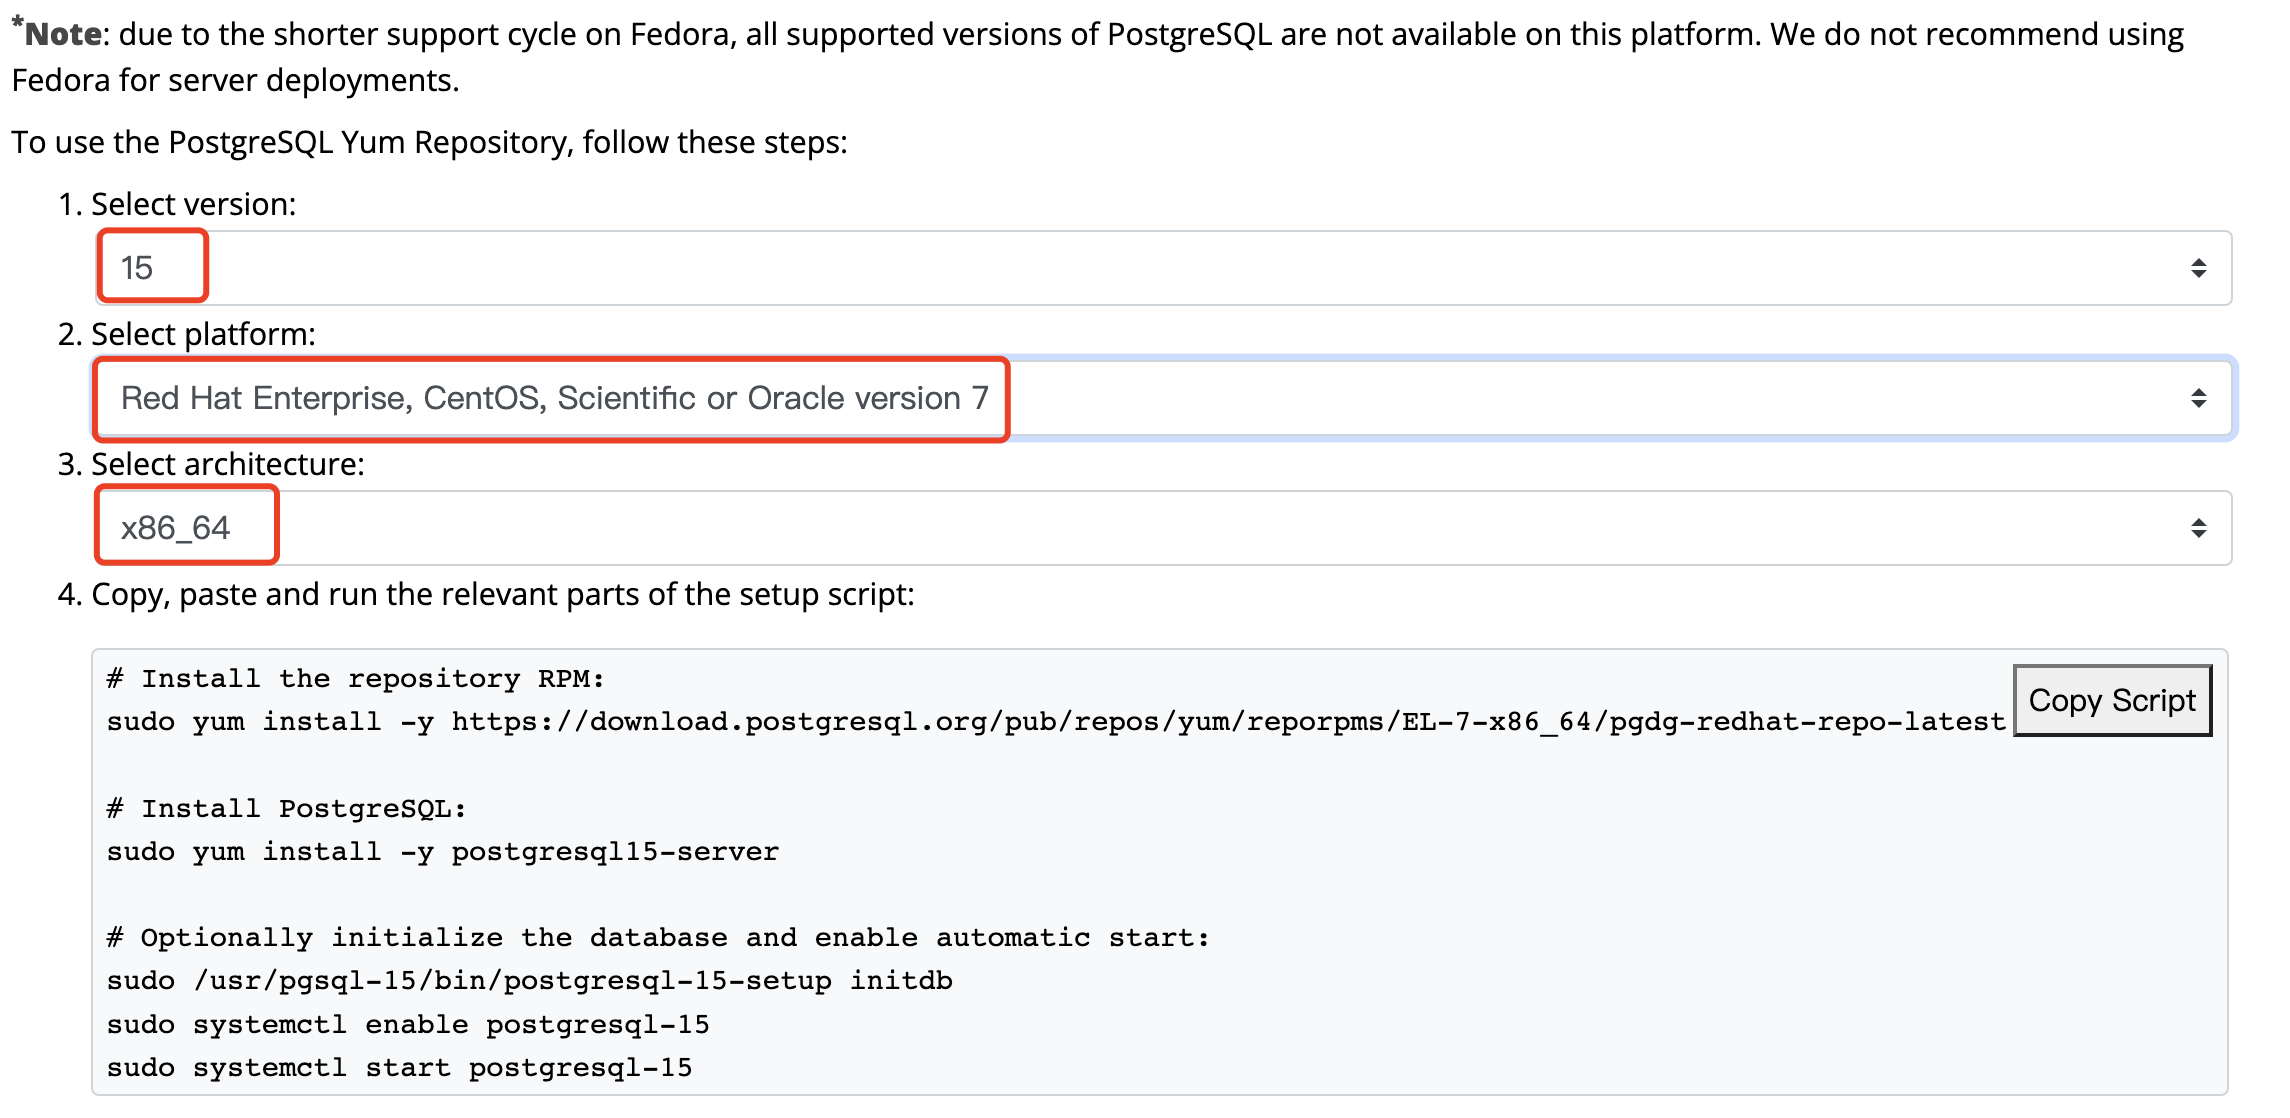Click the 'Optionally initialize the database' comment
Screen dimensions: 2290x1118
point(657,938)
